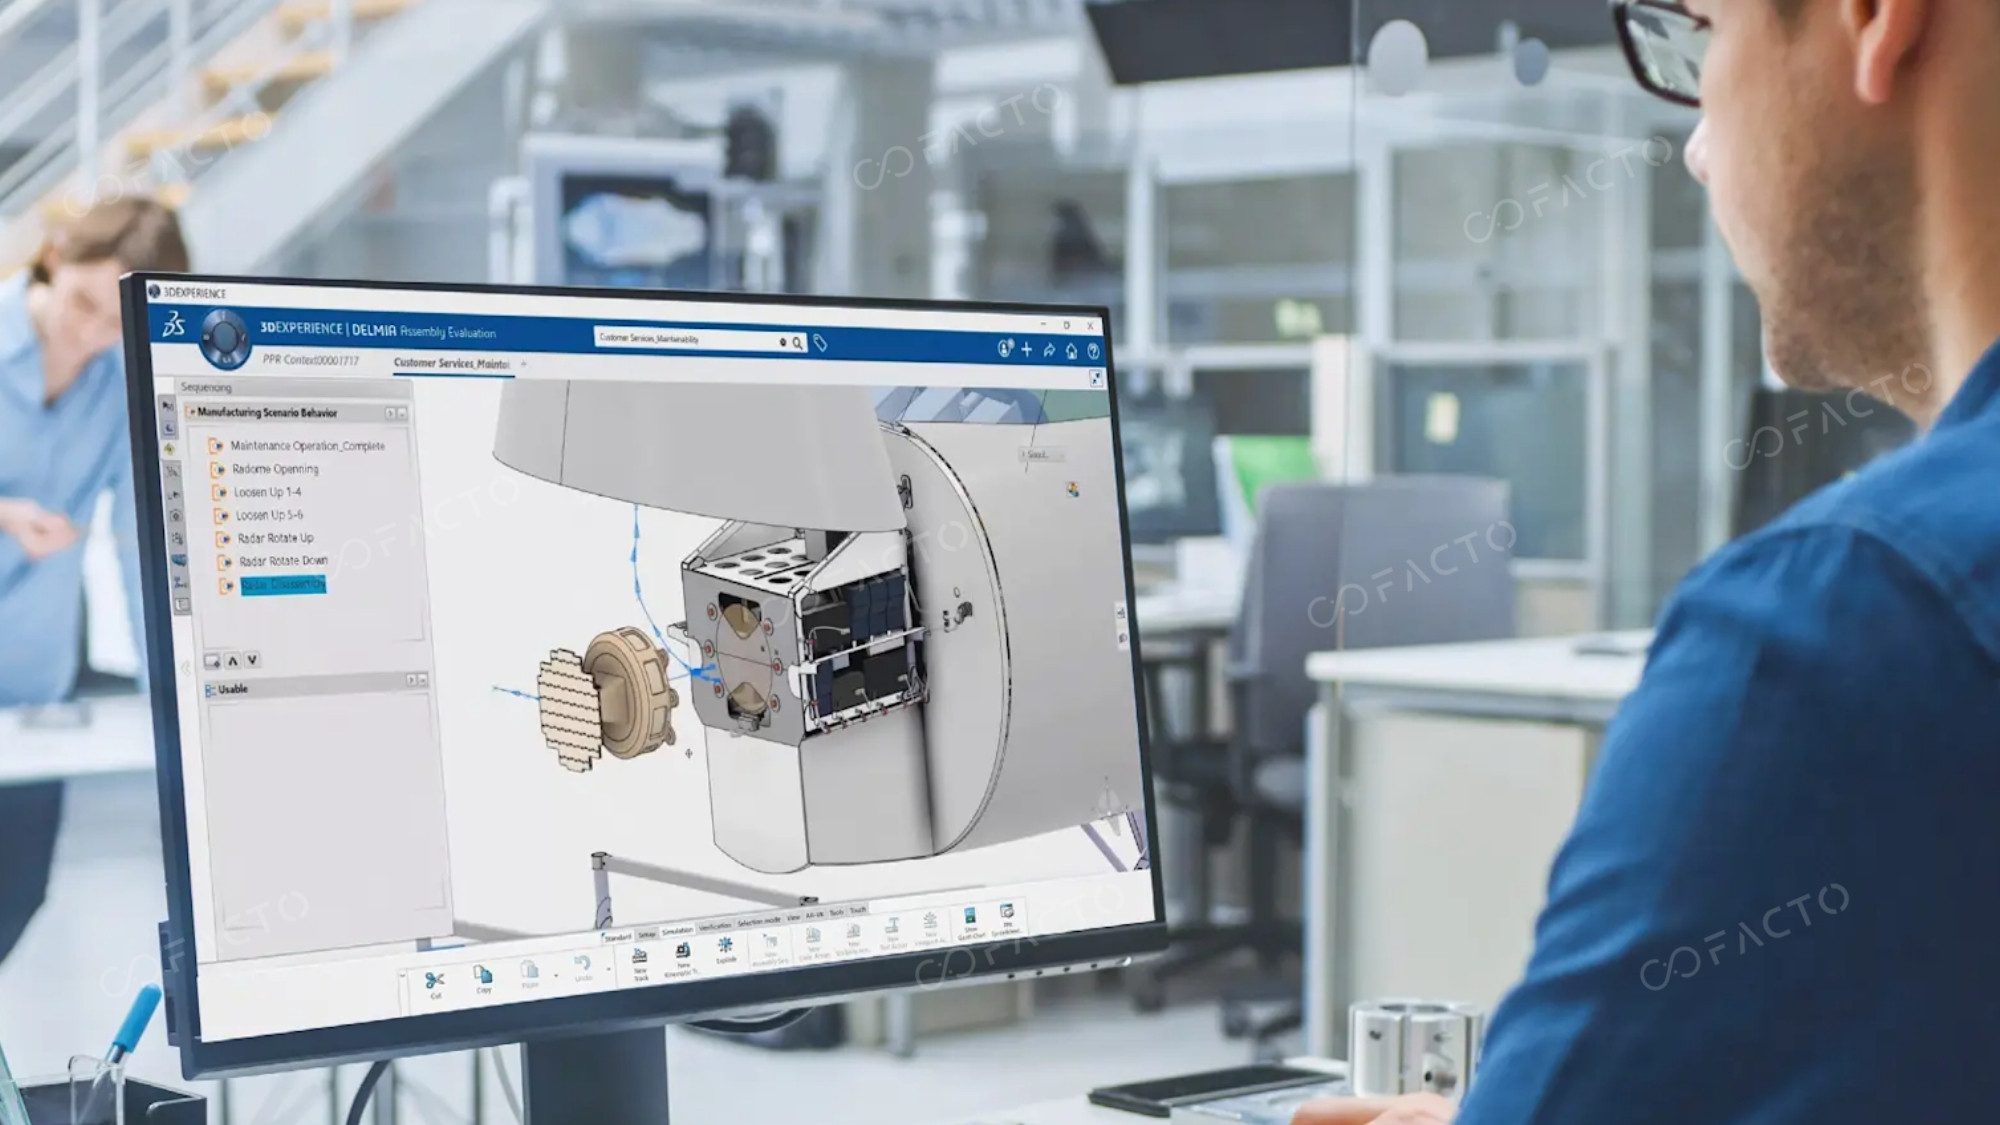The image size is (2000, 1125).
Task: Collapse the left panel with chevron handle
Action: (186, 667)
